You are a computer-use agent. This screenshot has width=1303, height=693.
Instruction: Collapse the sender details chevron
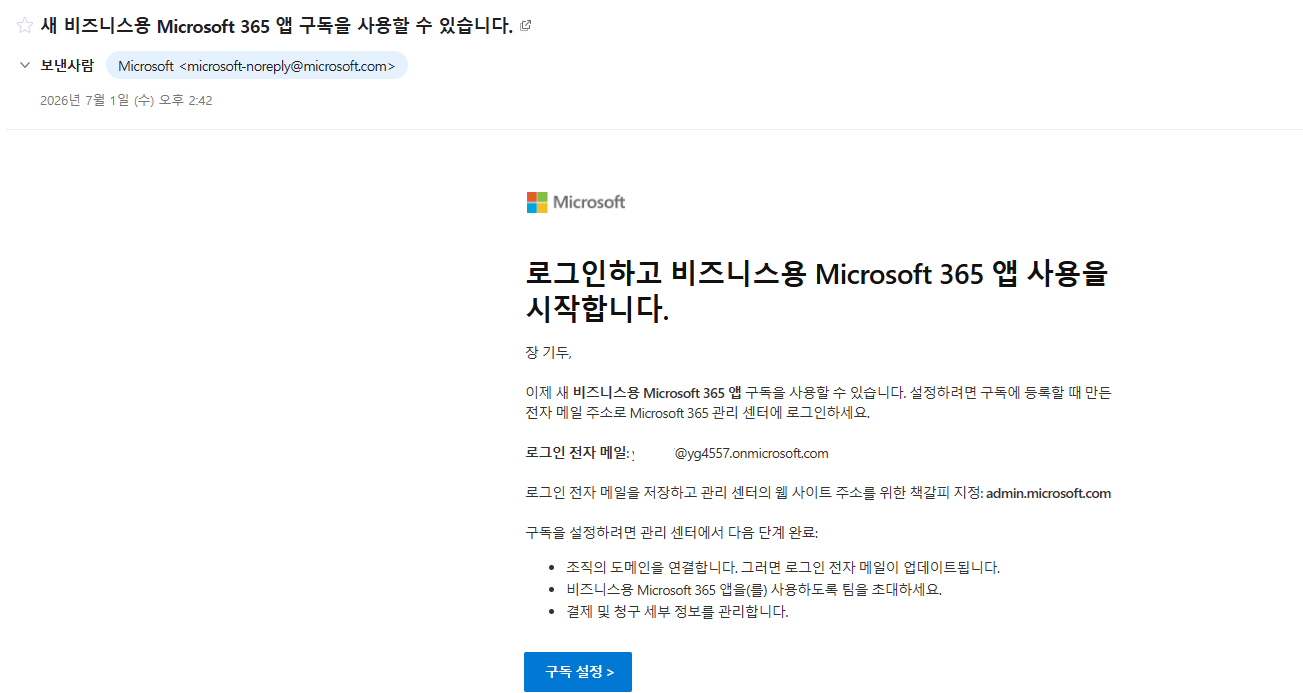click(25, 66)
